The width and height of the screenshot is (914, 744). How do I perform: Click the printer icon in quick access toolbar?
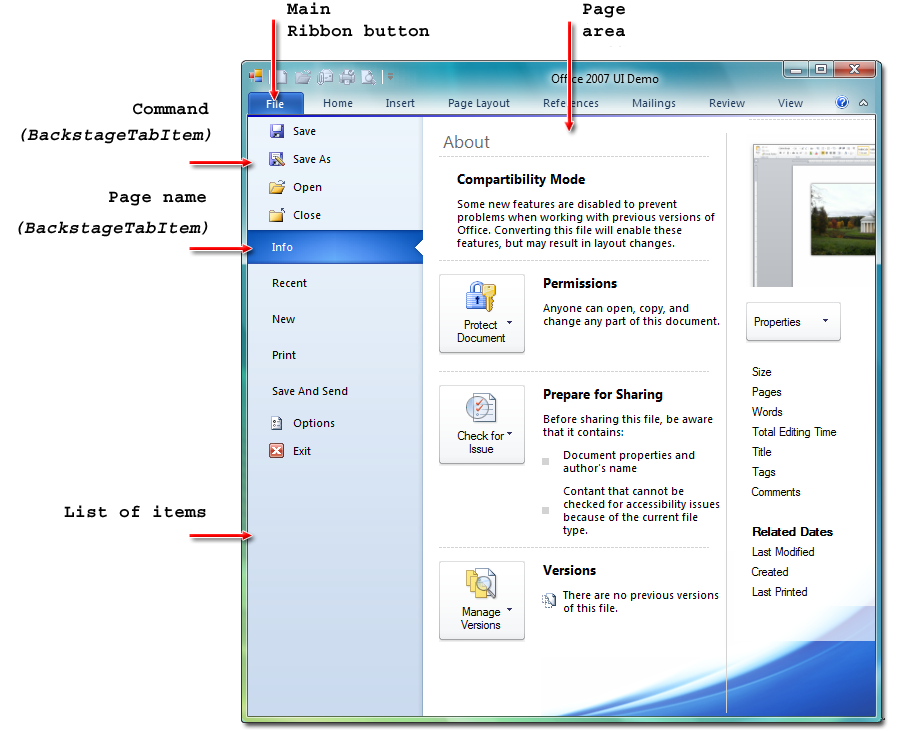point(347,77)
